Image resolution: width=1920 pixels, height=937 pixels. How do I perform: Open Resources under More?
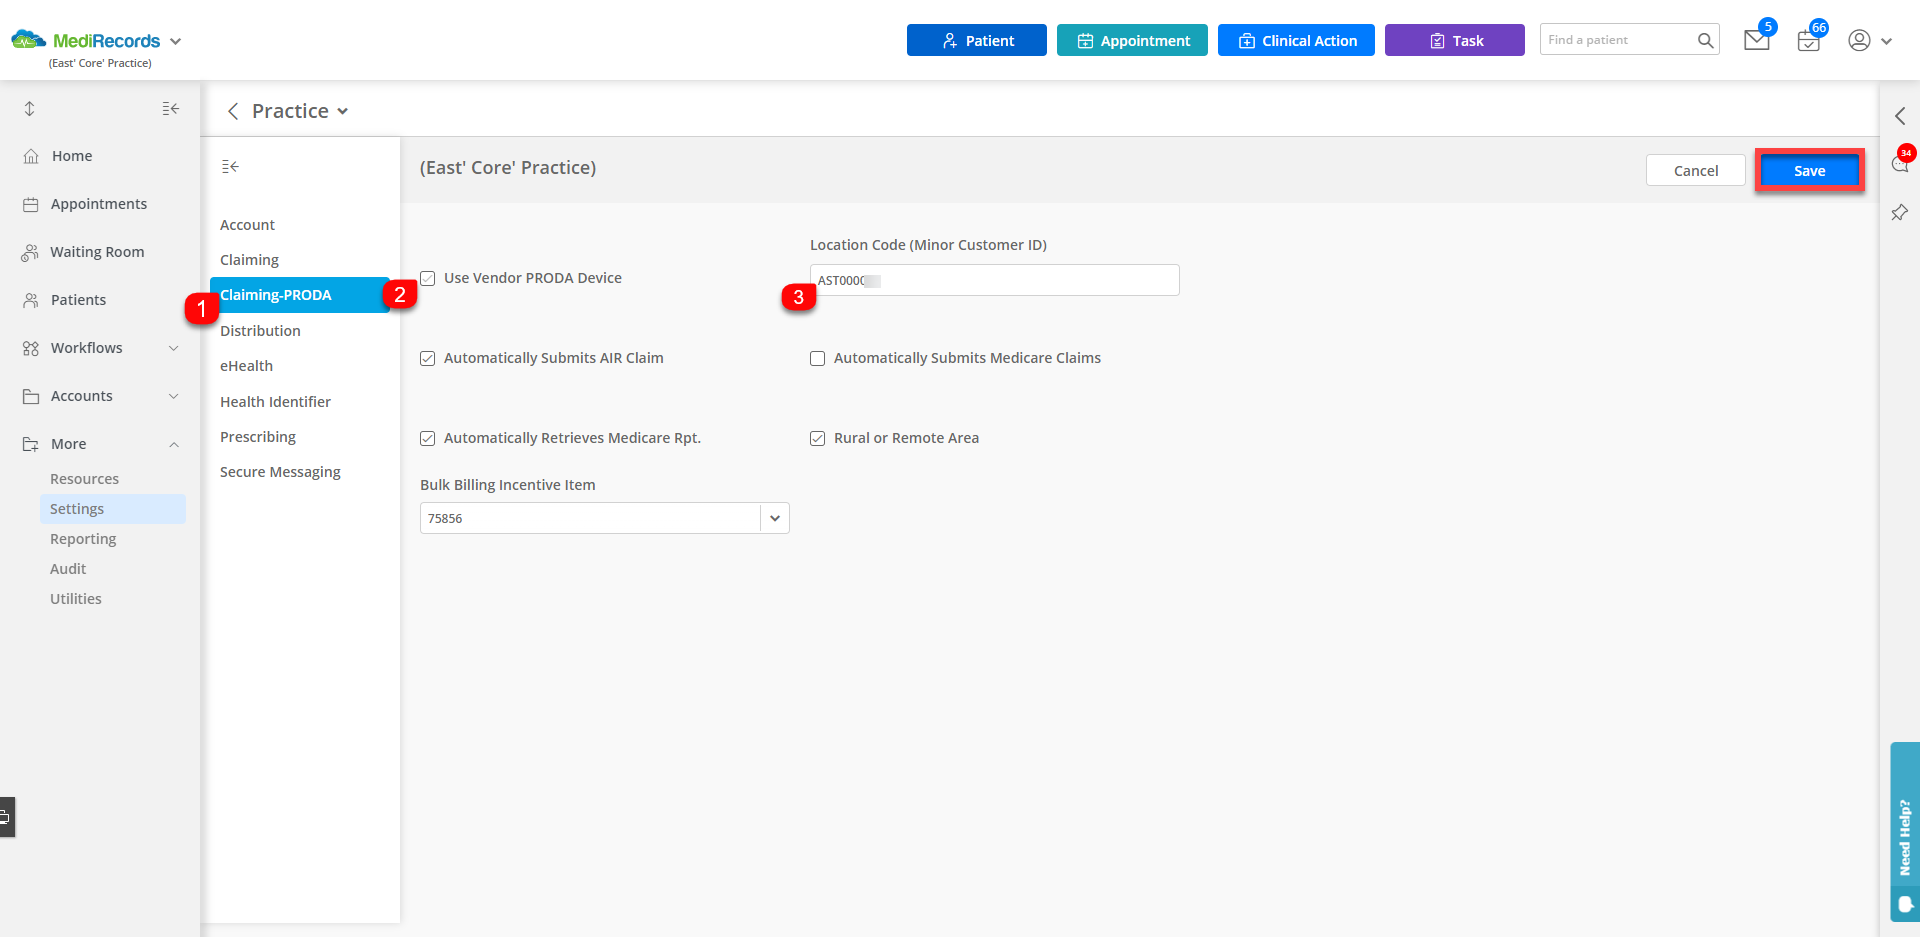[84, 479]
